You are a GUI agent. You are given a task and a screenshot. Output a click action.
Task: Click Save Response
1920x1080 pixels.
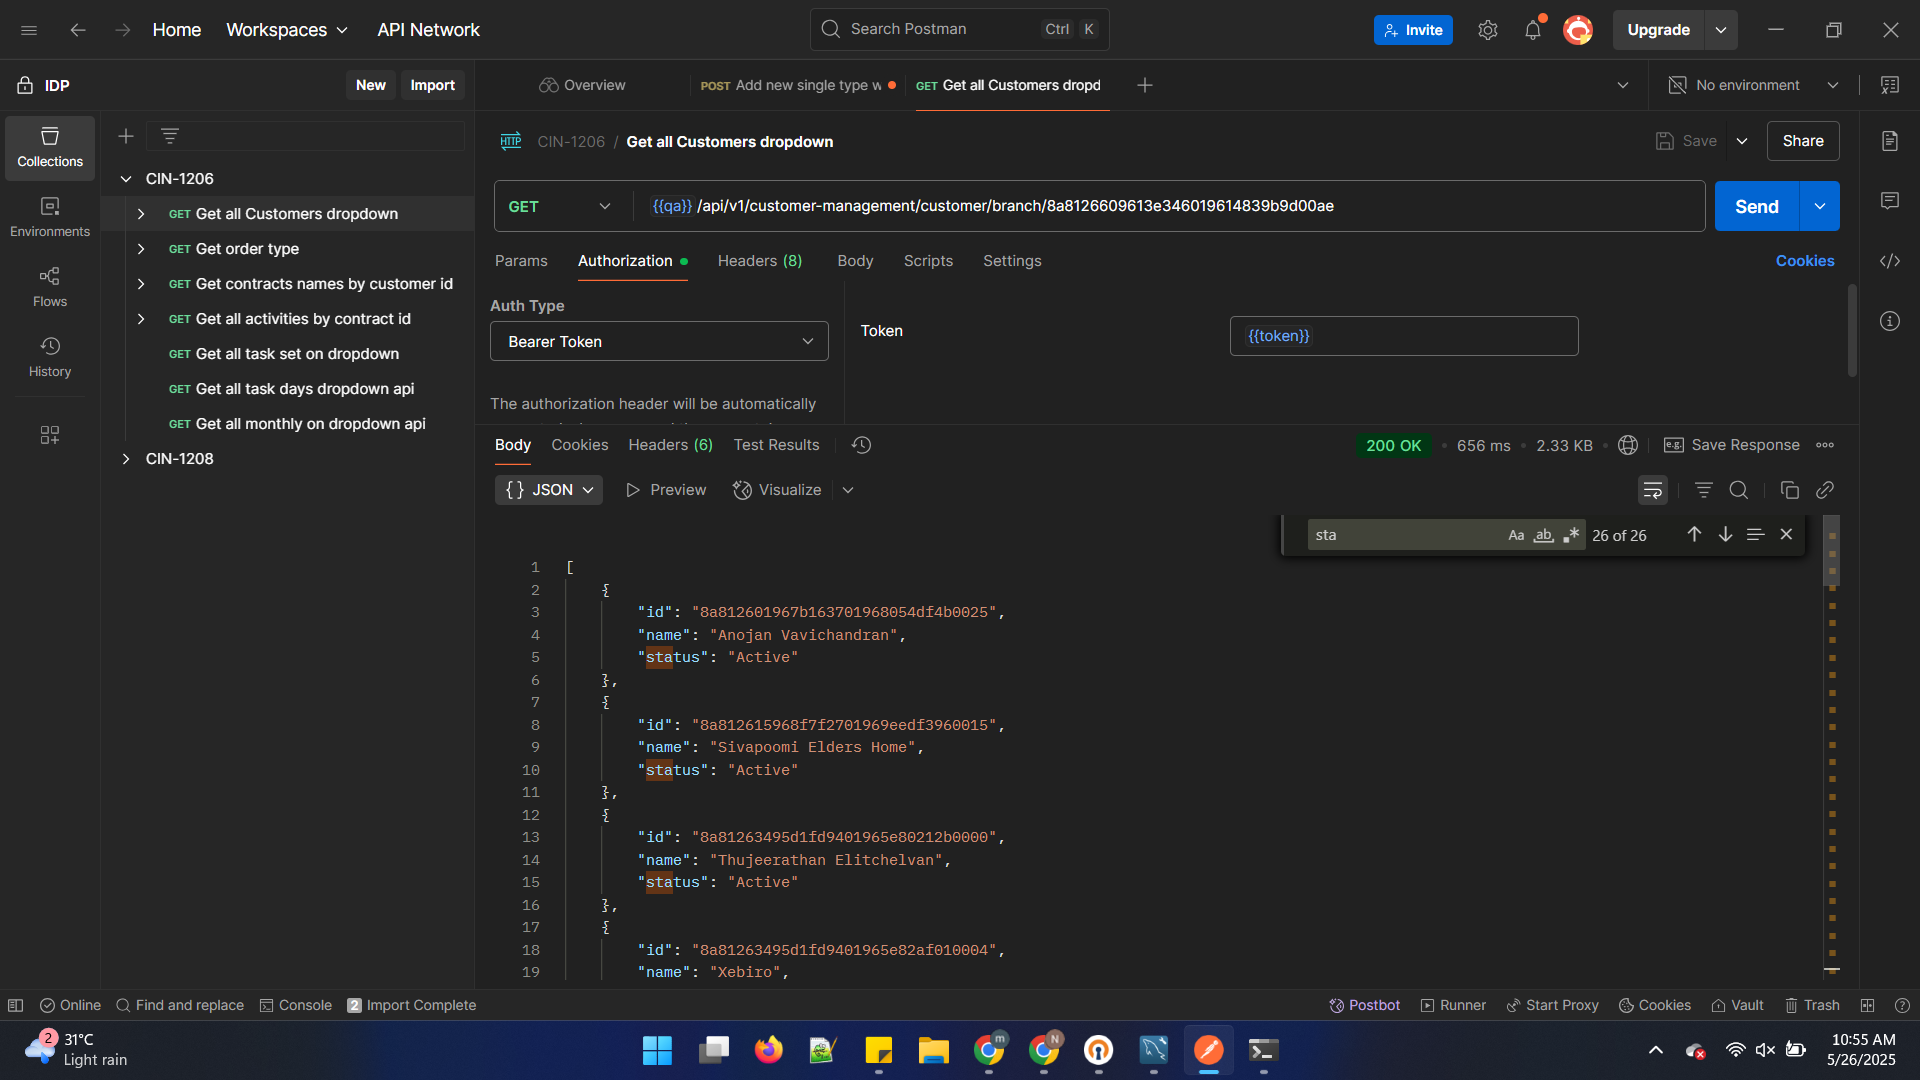pyautogui.click(x=1732, y=445)
